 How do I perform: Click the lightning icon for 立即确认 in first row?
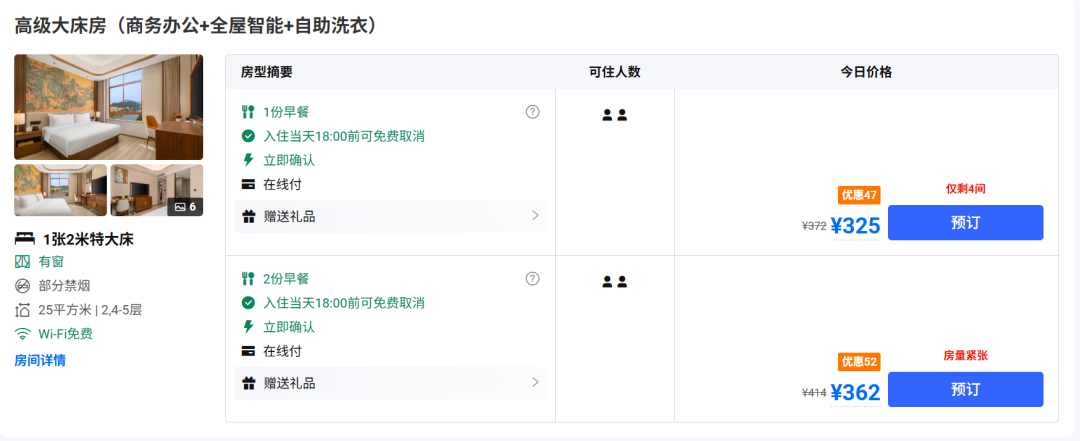click(x=248, y=160)
